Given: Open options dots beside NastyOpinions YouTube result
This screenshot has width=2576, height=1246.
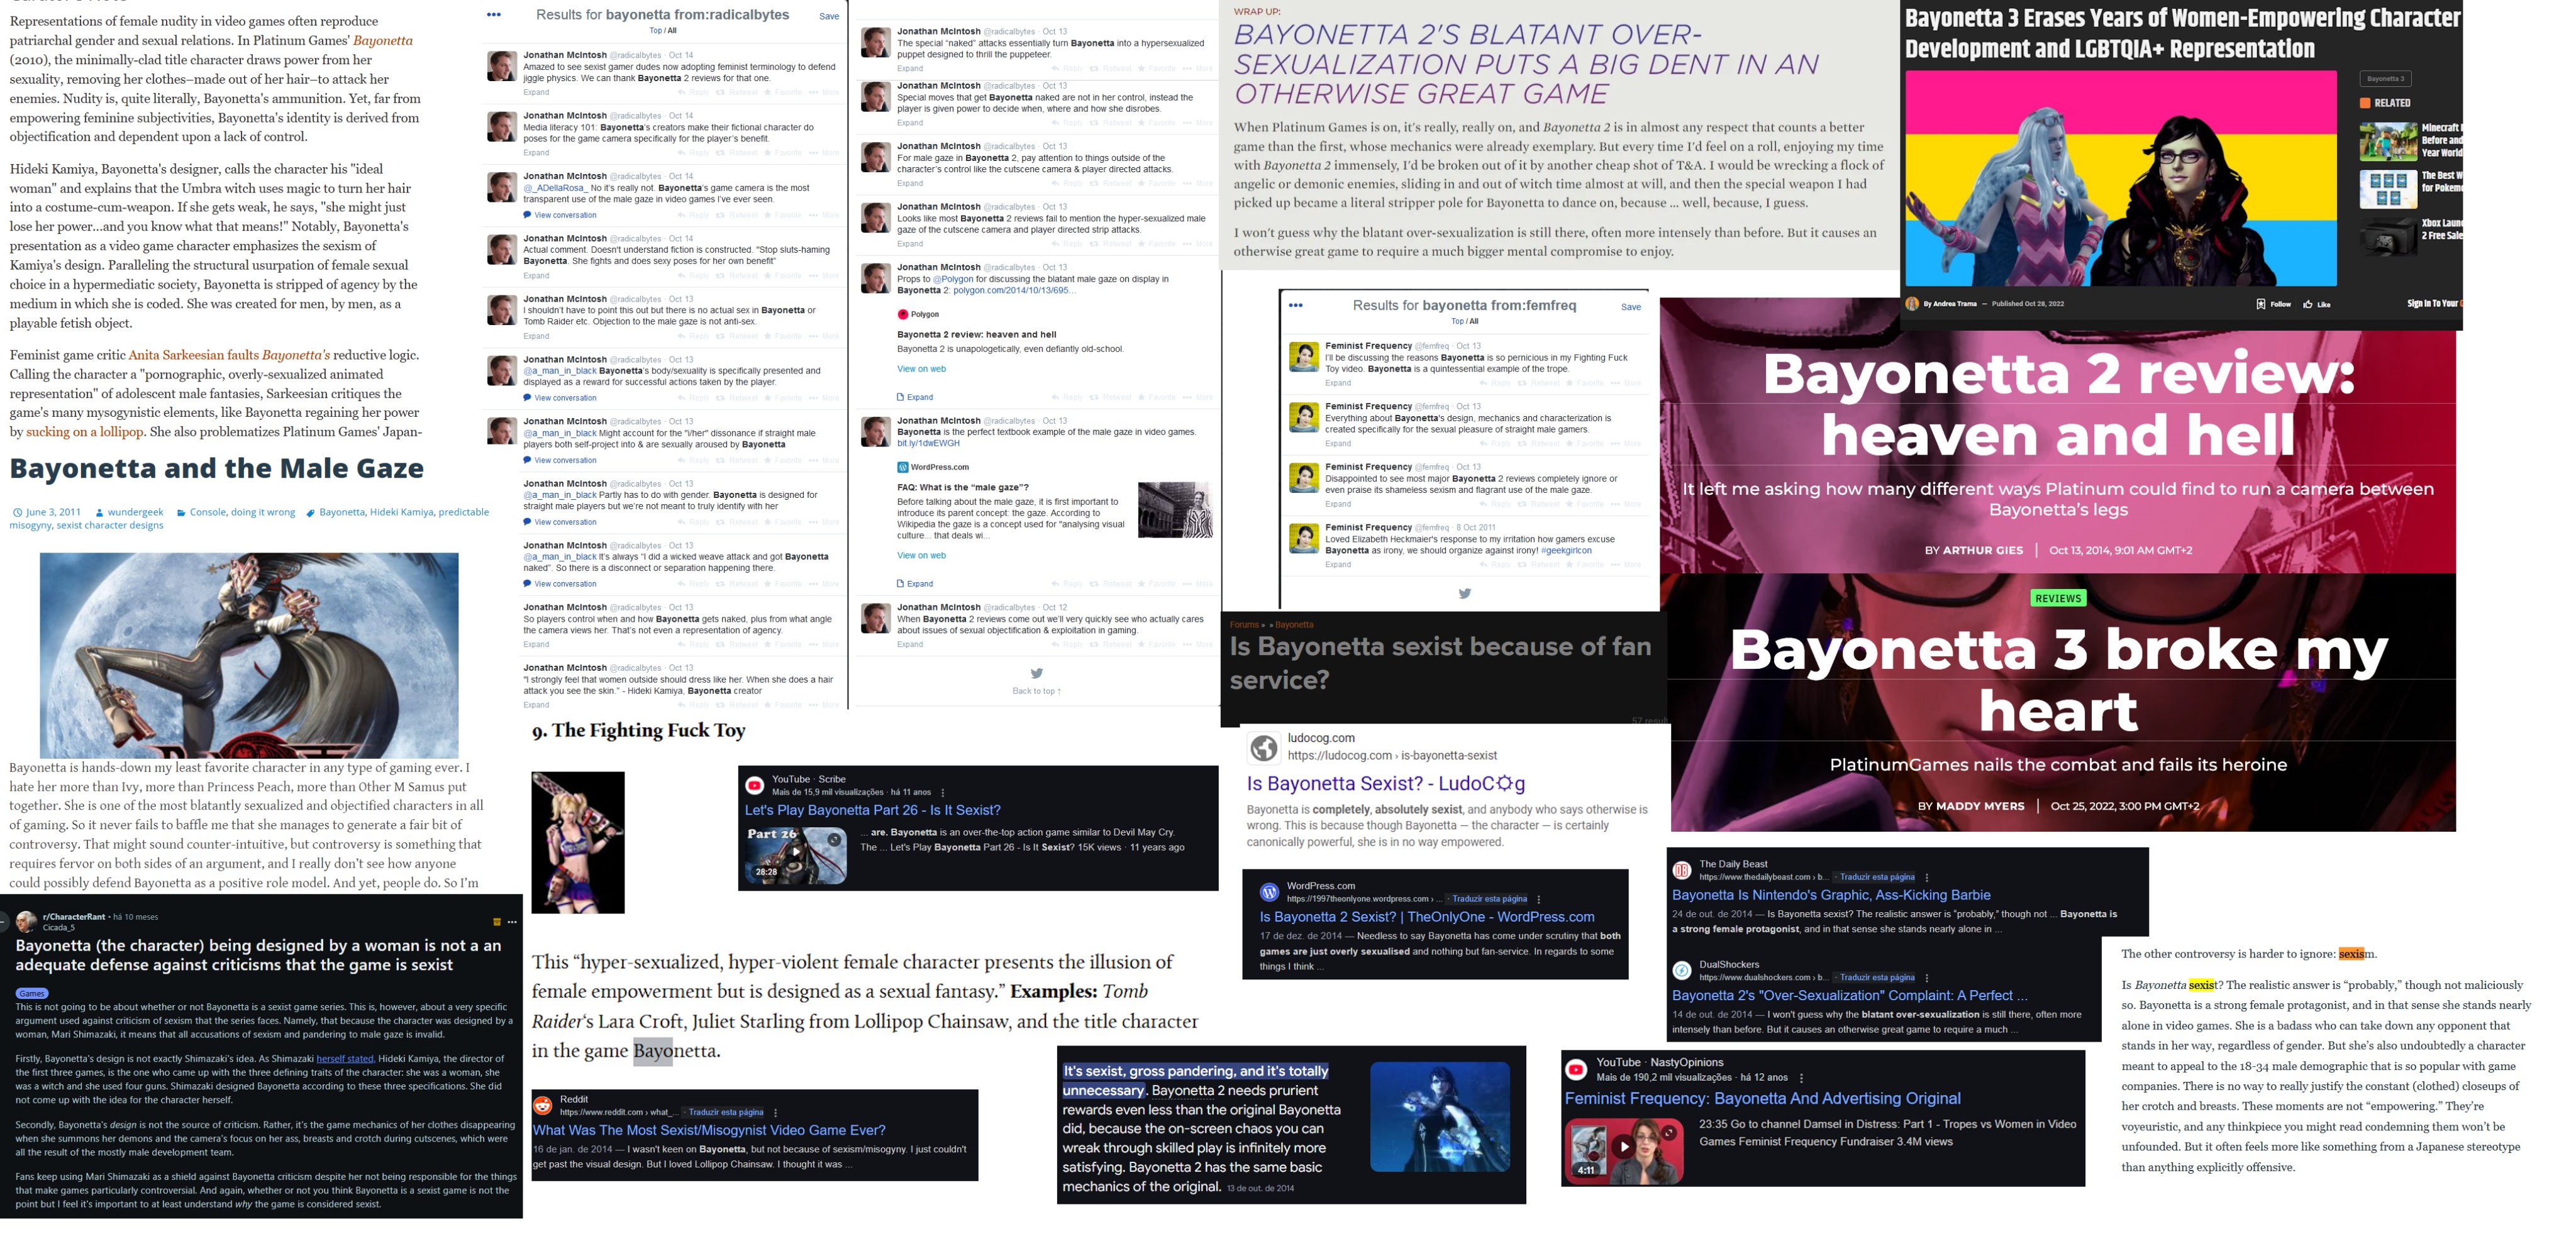Looking at the screenshot, I should (x=1801, y=1078).
